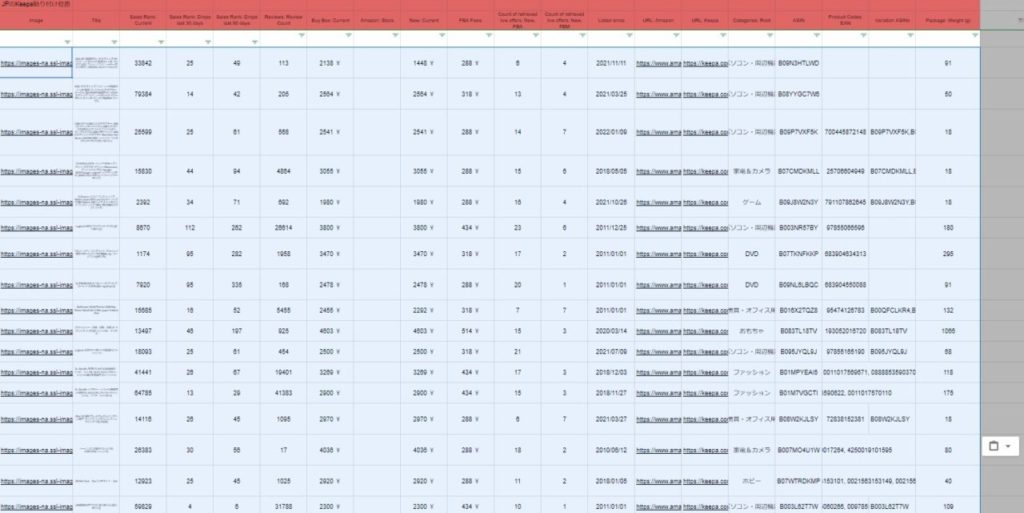Open filter for live offers New FBM column

583,35
